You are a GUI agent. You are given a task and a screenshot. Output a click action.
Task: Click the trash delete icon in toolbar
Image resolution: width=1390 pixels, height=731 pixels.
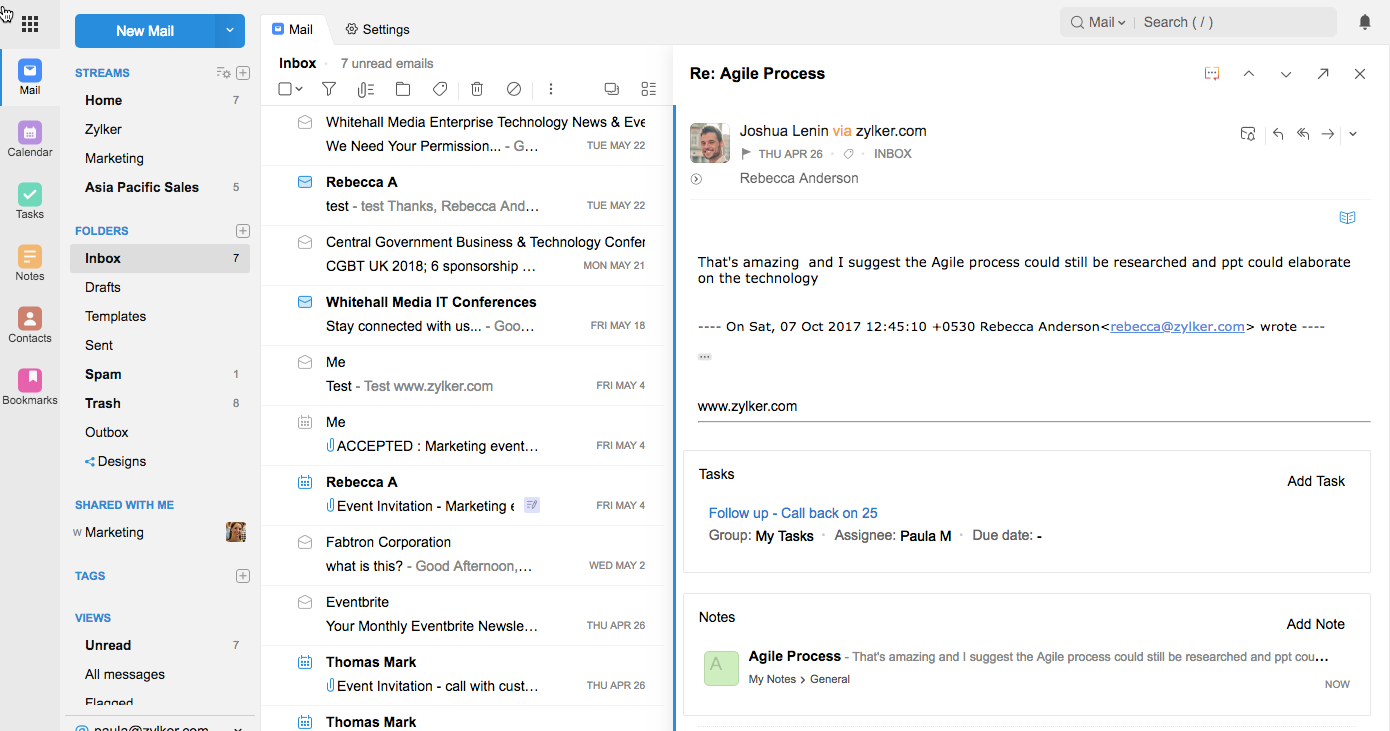point(477,89)
